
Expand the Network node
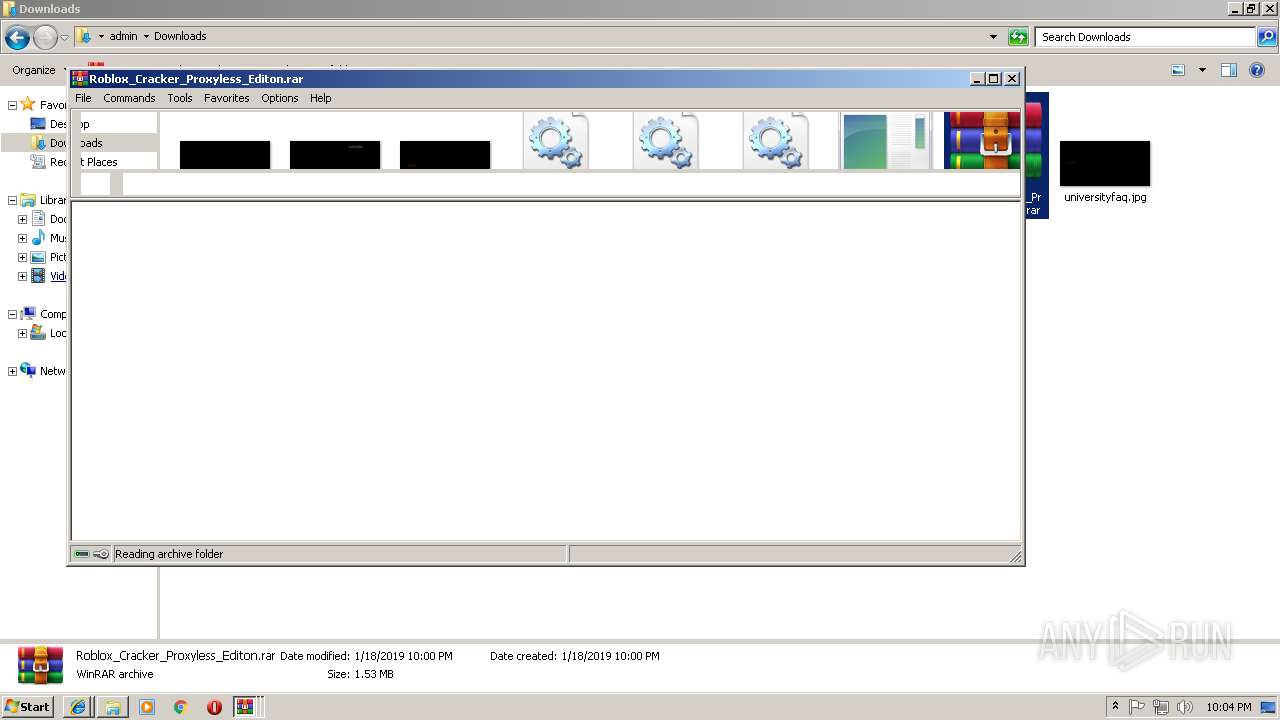tap(12, 371)
